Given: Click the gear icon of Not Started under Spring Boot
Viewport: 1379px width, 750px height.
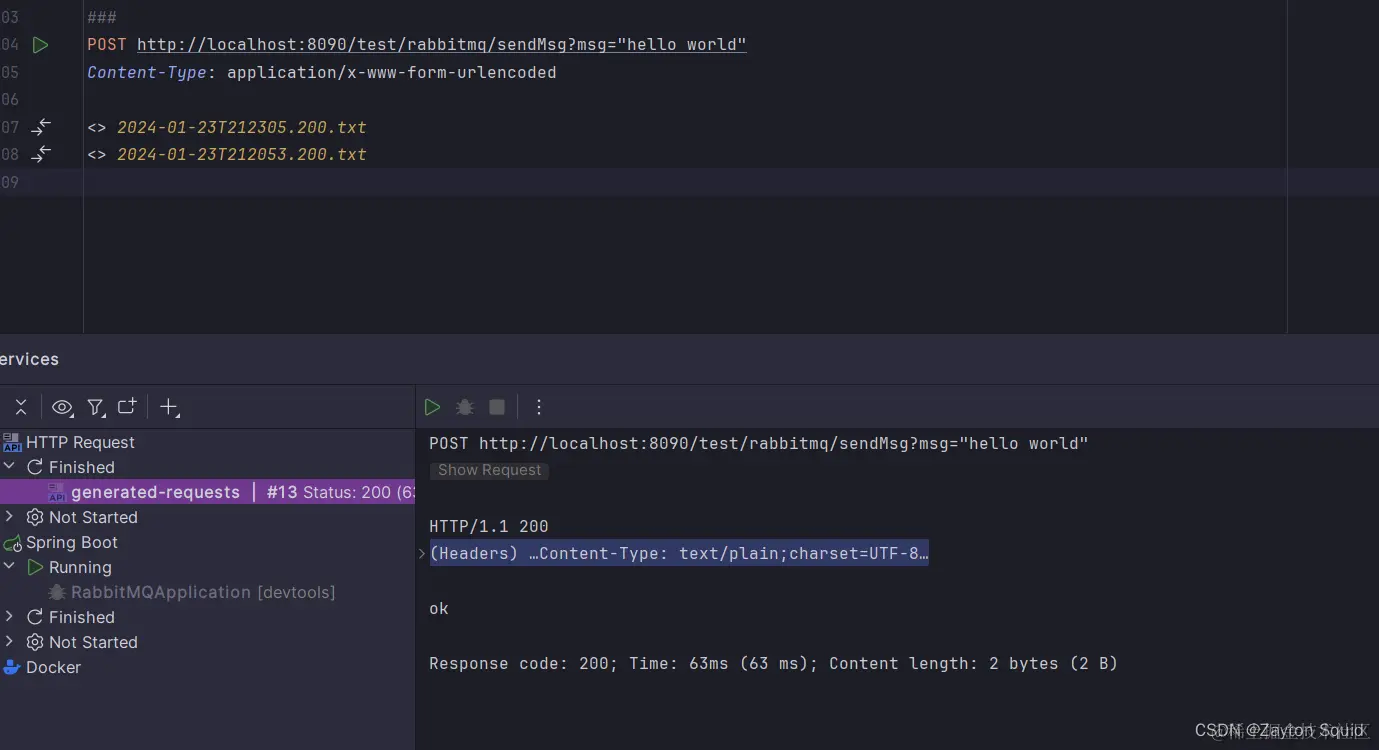Looking at the screenshot, I should [35, 642].
